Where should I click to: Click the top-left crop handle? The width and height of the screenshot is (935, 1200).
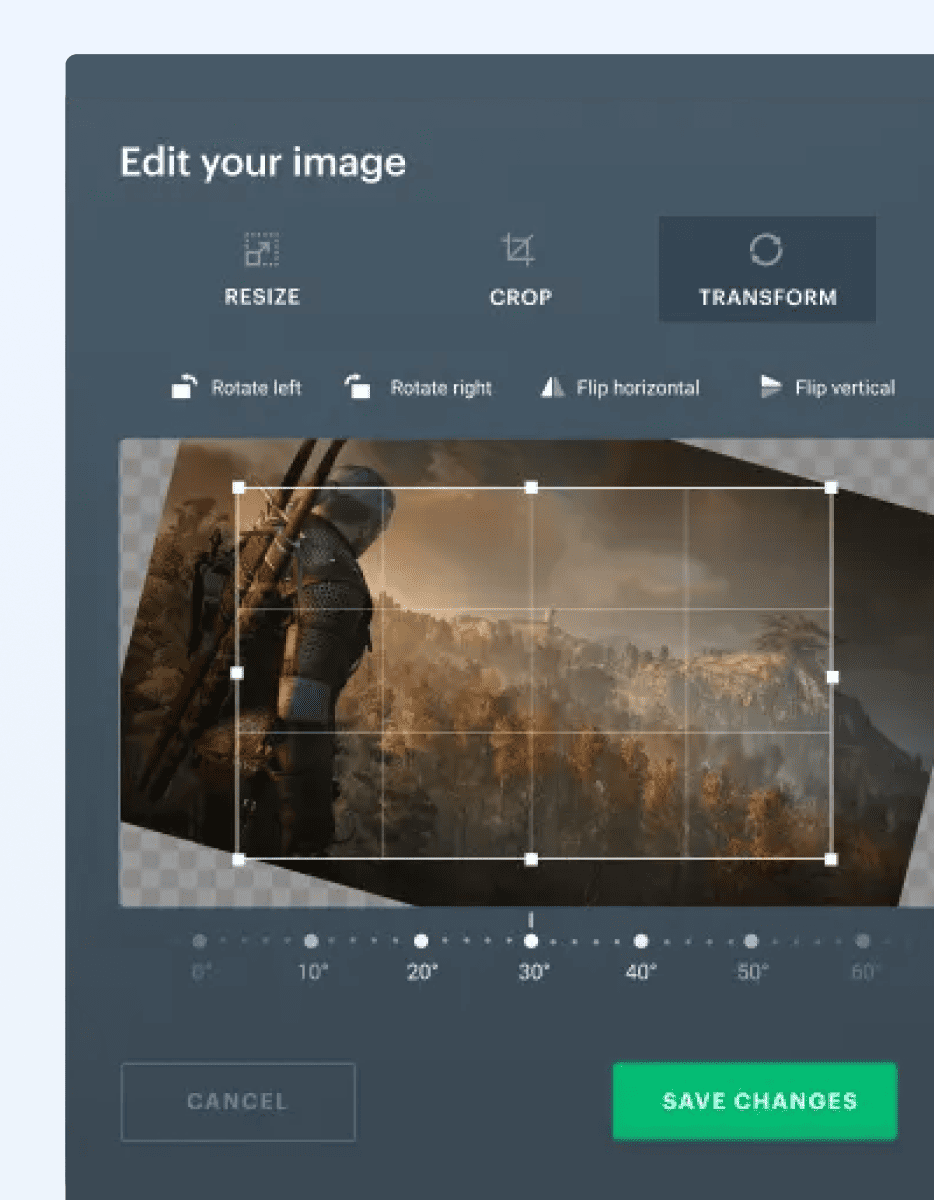238,488
